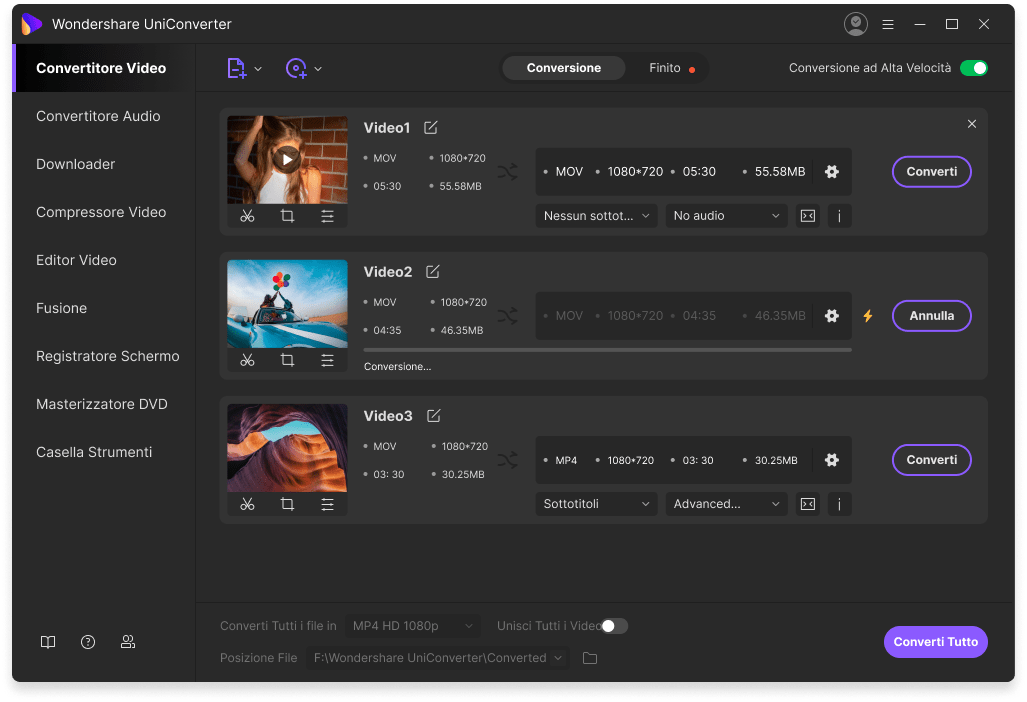Click the crop icon for Video1
The image size is (1027, 702).
click(287, 216)
